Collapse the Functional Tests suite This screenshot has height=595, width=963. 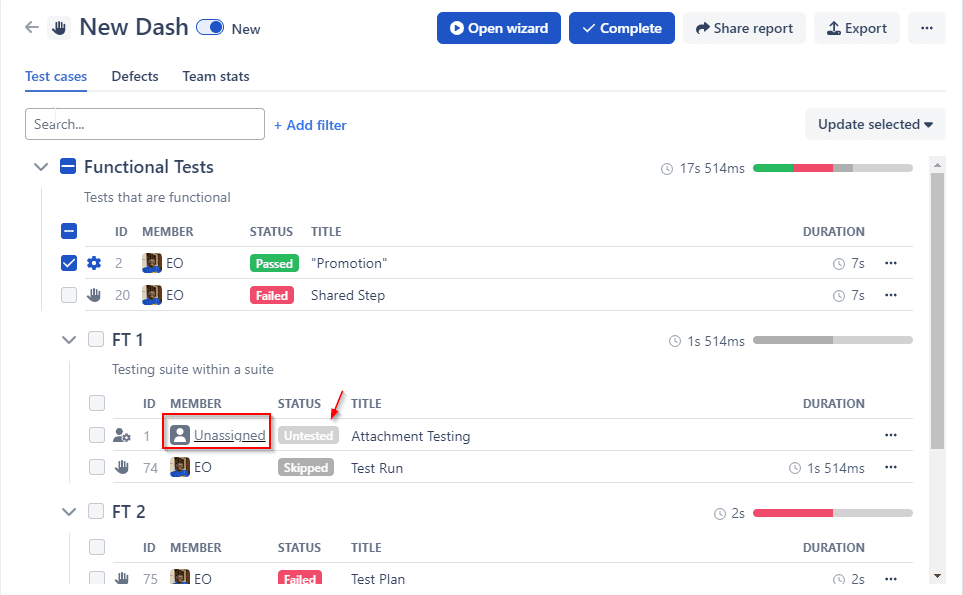click(x=41, y=167)
